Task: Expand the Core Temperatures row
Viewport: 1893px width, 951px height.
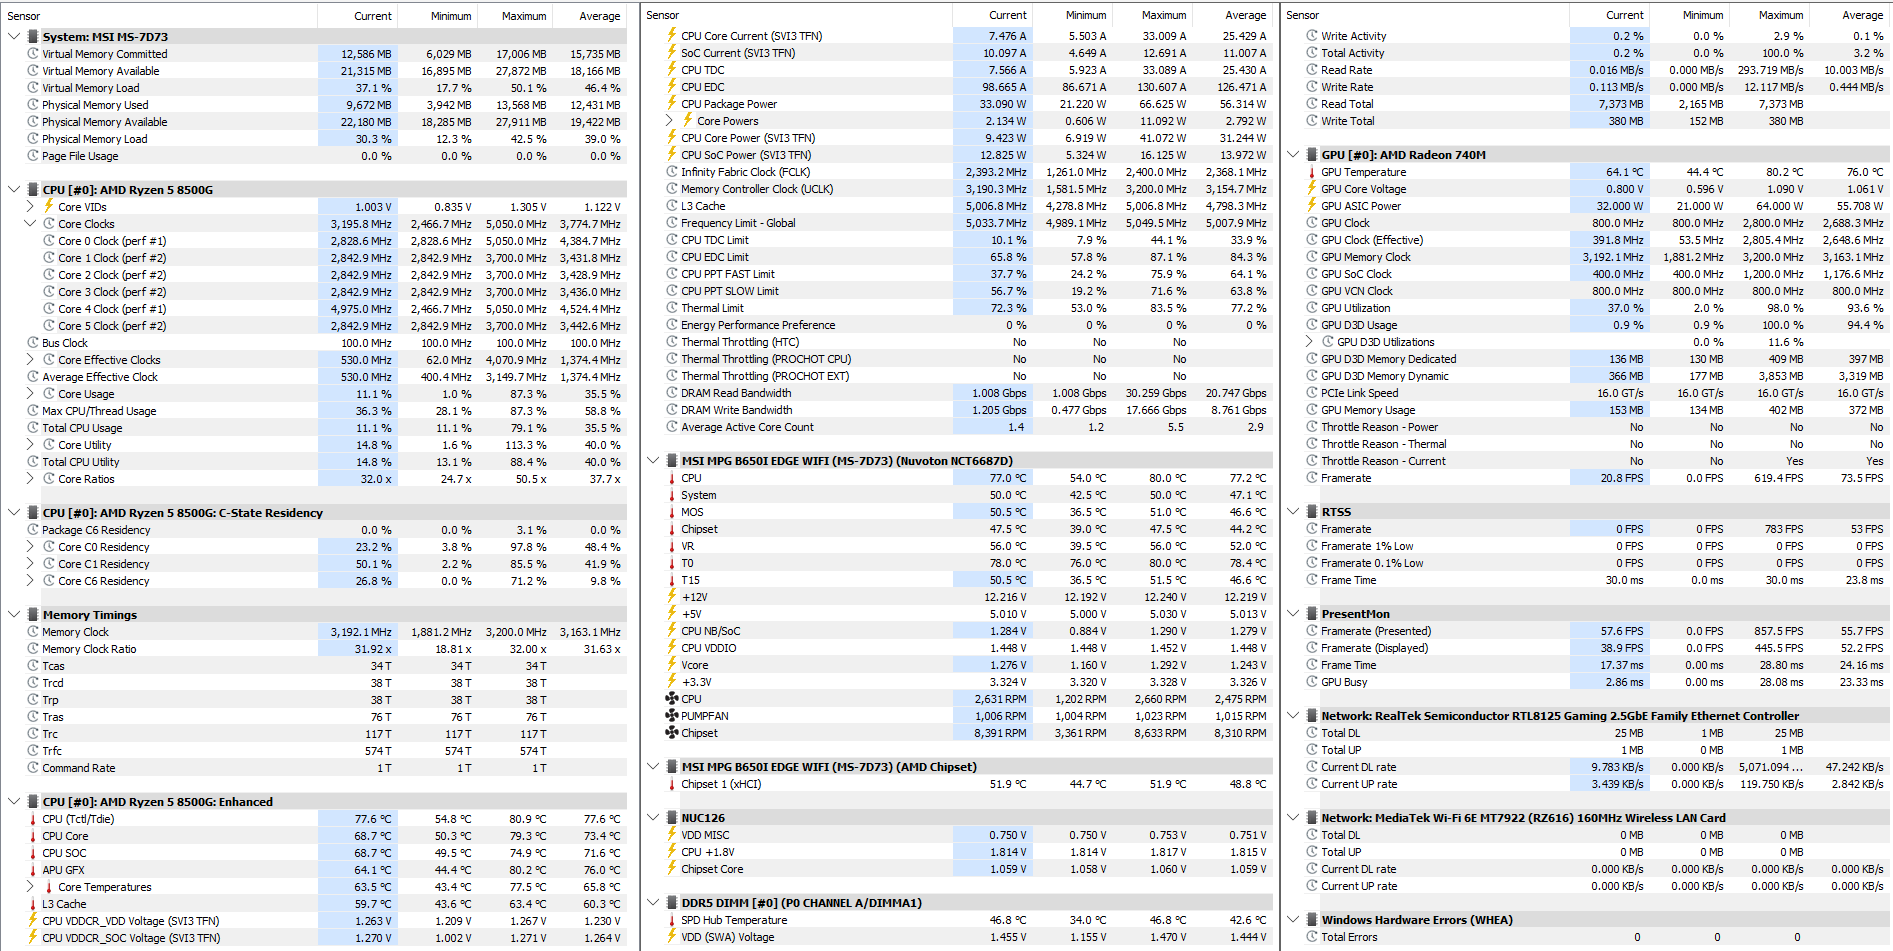Action: point(30,887)
